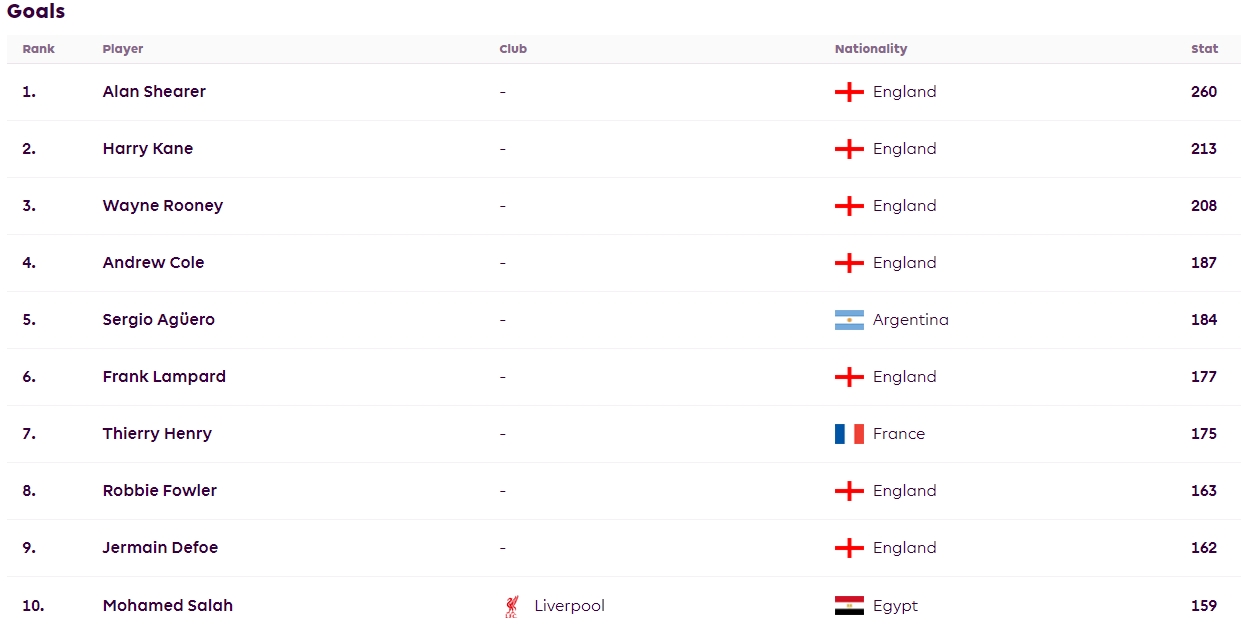The width and height of the screenshot is (1241, 628).
Task: Select Wayne Rooney's name
Action: coord(163,206)
